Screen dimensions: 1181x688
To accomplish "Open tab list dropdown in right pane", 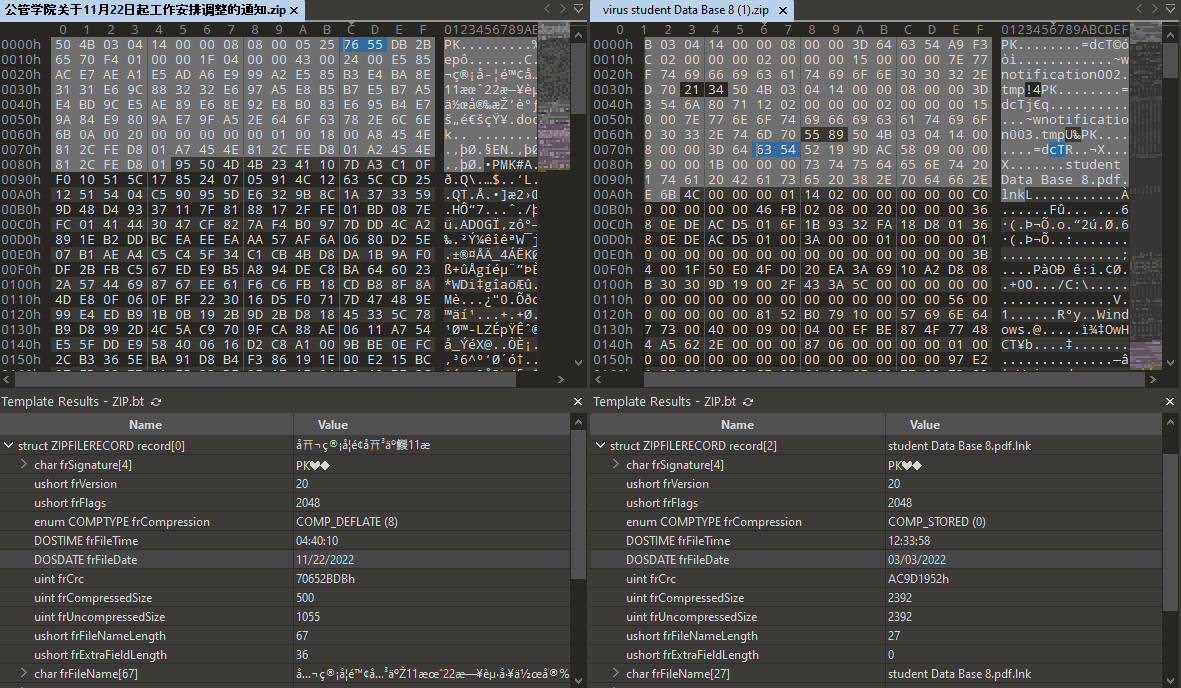I will coord(1169,10).
